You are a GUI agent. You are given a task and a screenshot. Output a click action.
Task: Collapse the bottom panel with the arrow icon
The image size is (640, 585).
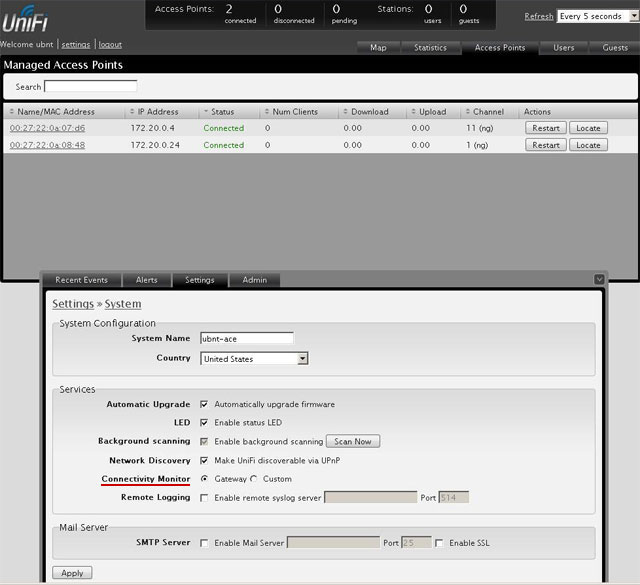tap(599, 279)
